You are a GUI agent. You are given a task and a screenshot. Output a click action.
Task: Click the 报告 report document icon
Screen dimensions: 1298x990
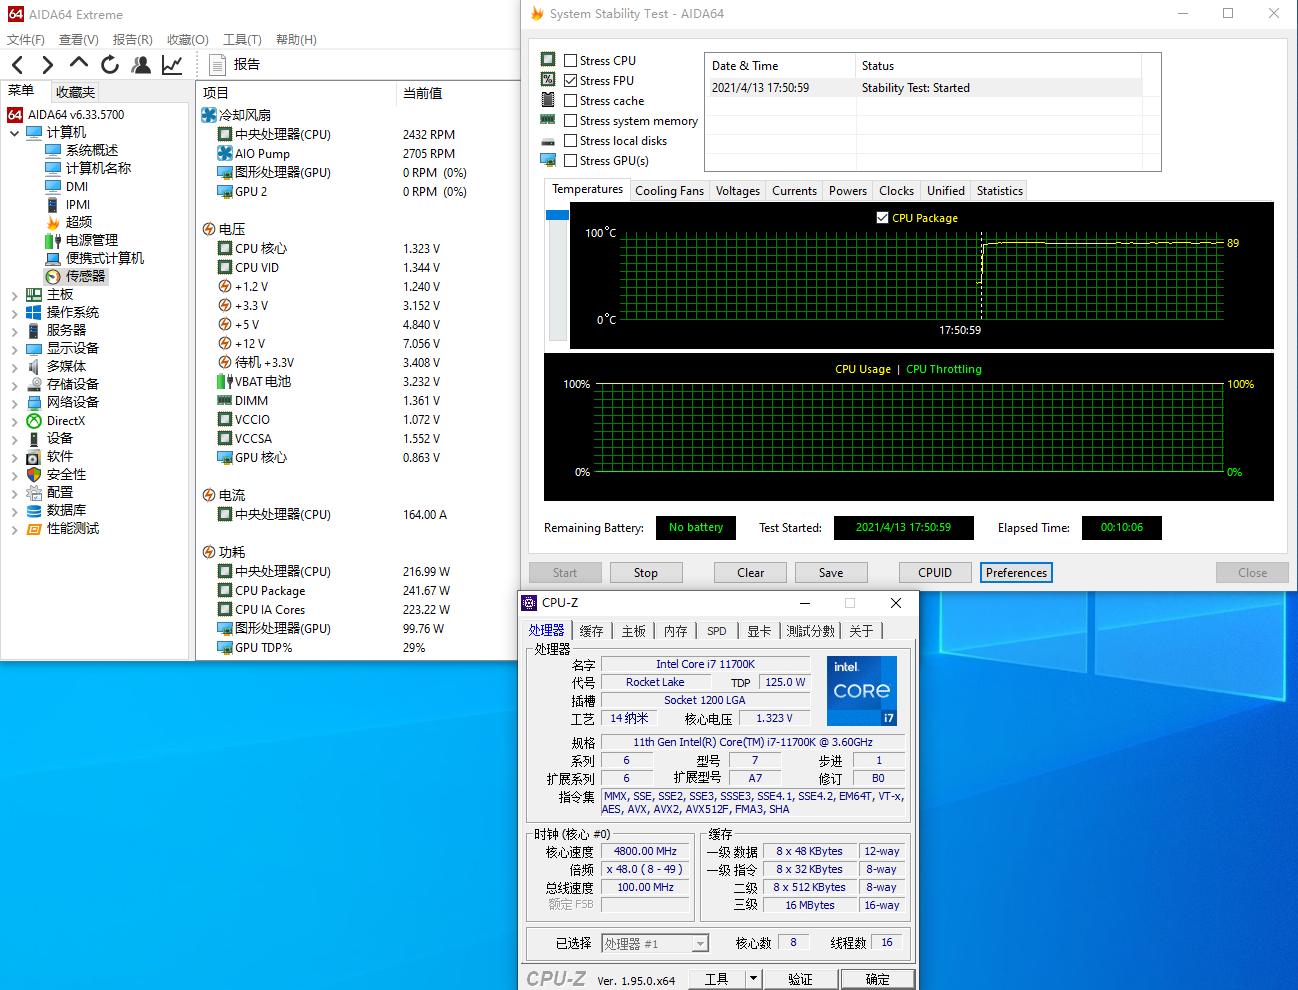pos(218,65)
